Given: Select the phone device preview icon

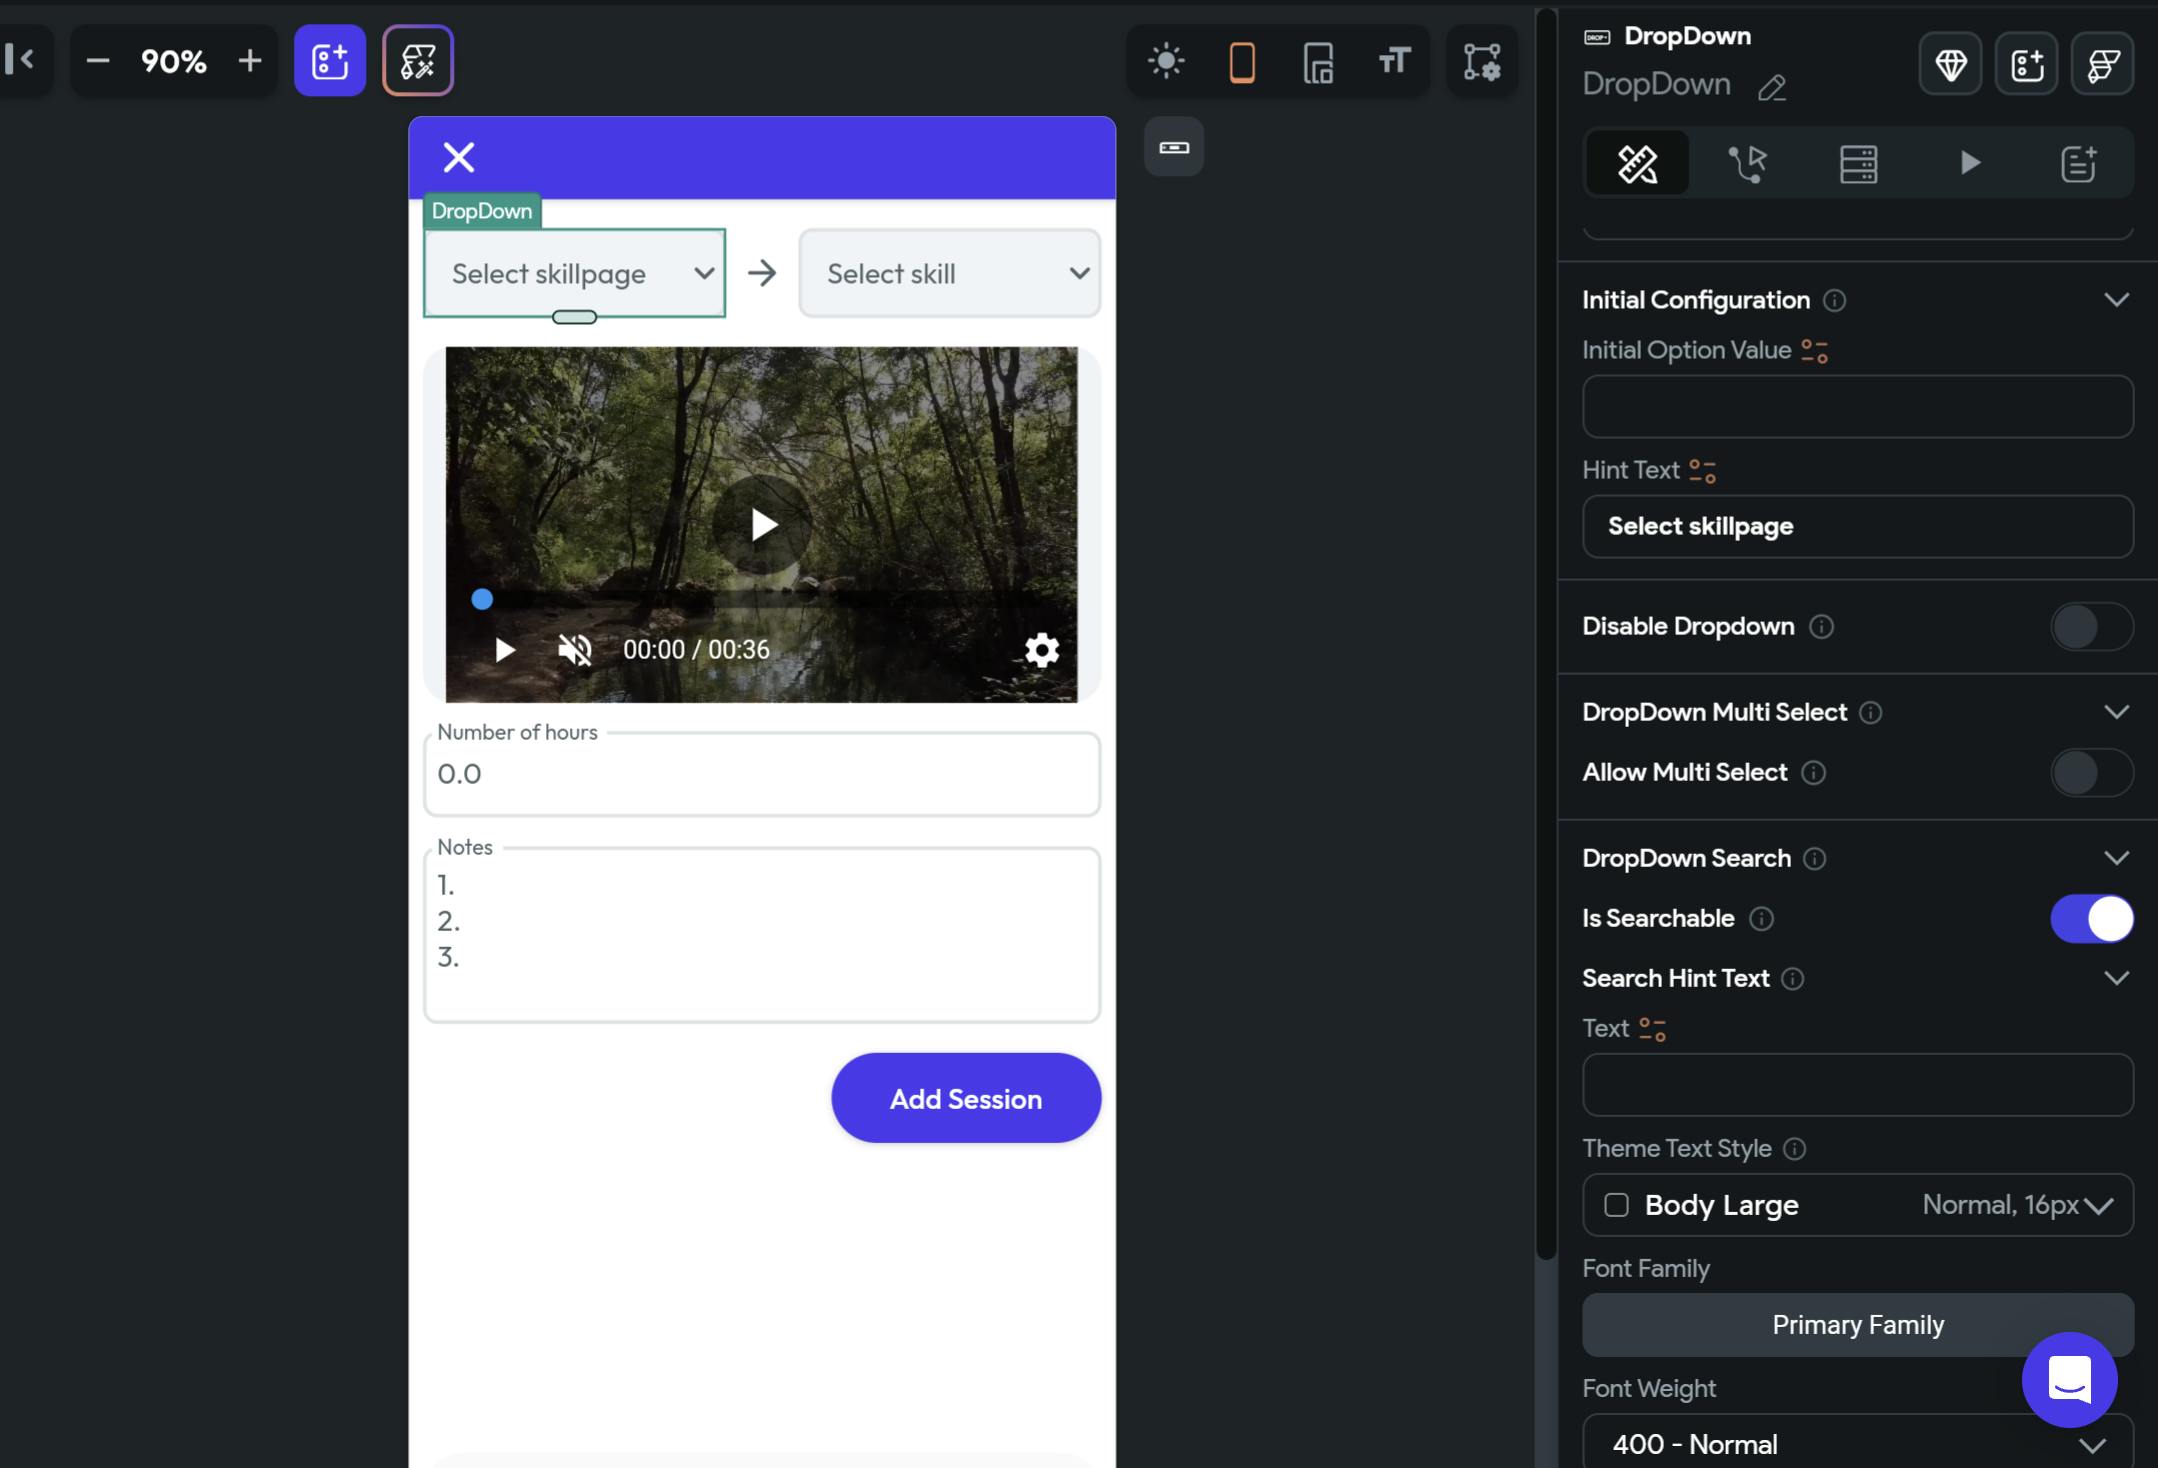Looking at the screenshot, I should coord(1242,62).
